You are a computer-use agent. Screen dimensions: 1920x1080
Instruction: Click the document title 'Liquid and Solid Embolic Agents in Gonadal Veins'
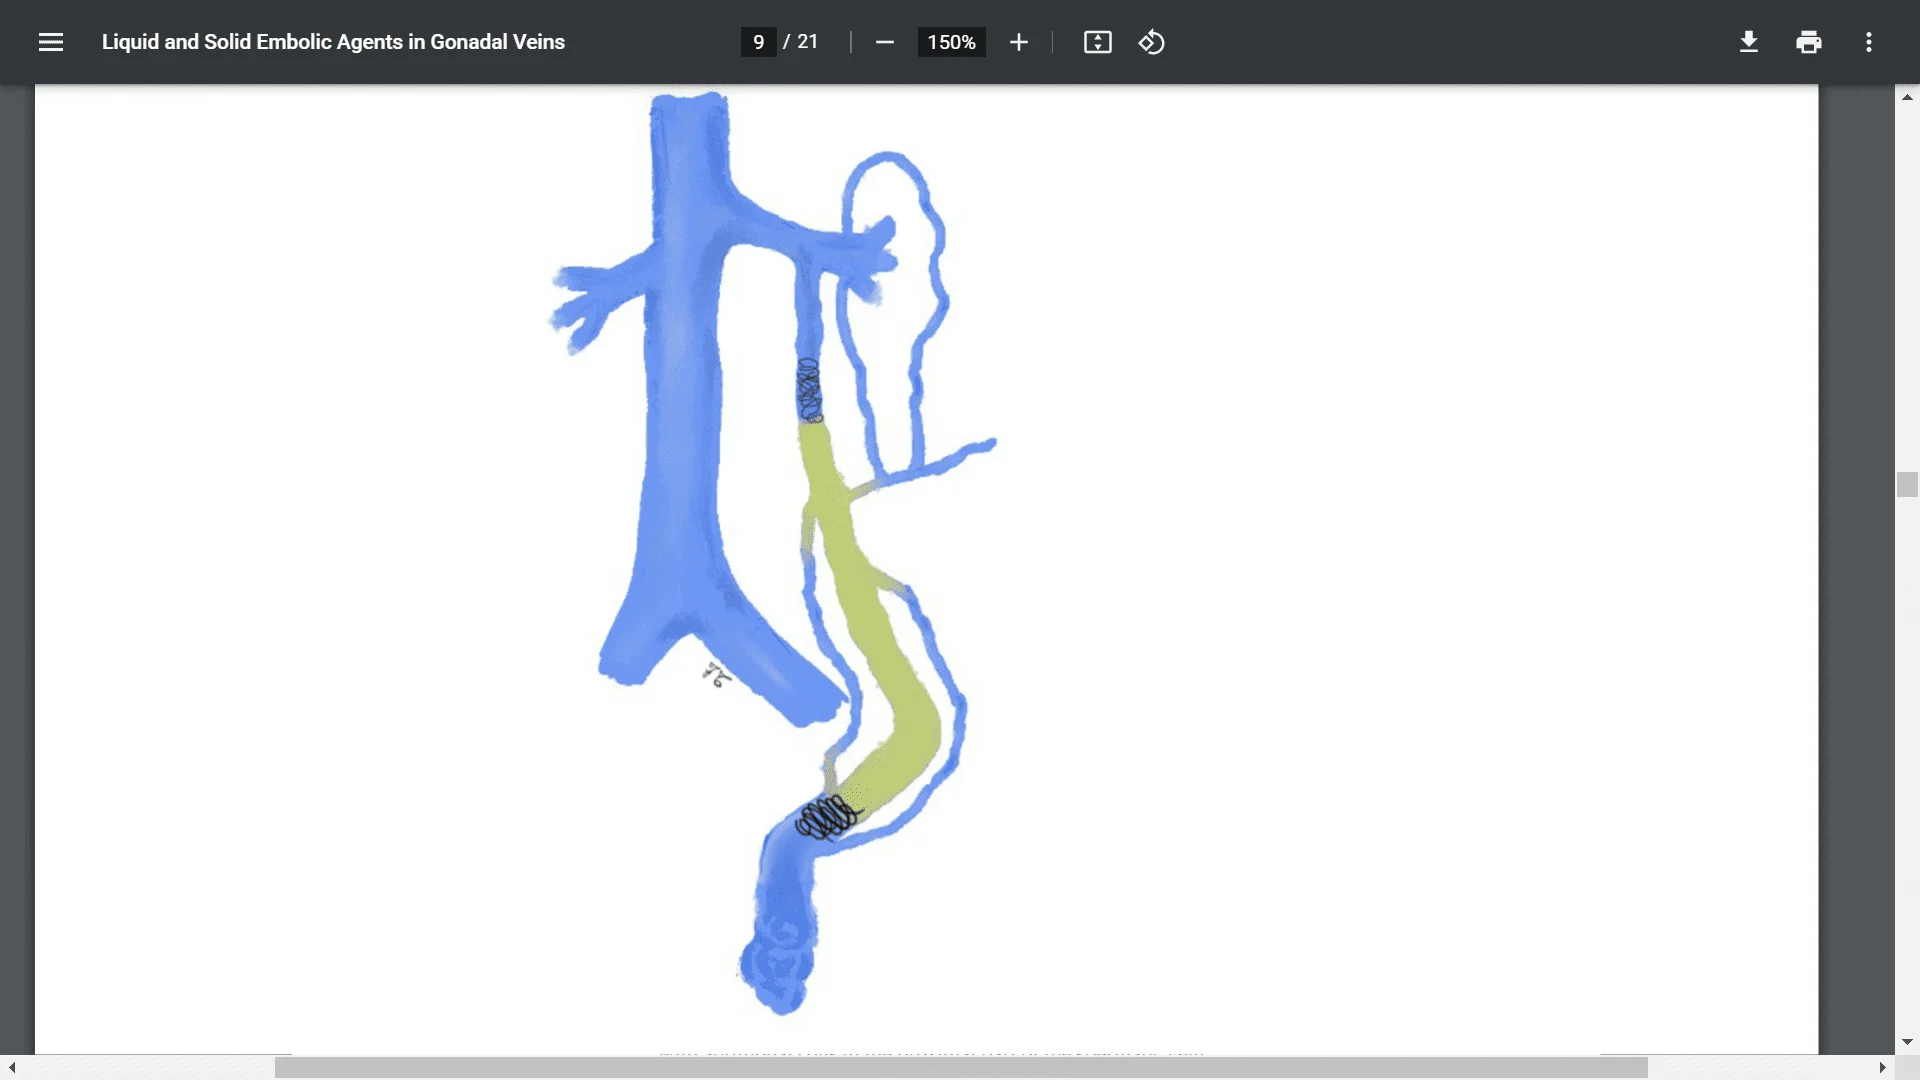pyautogui.click(x=333, y=42)
